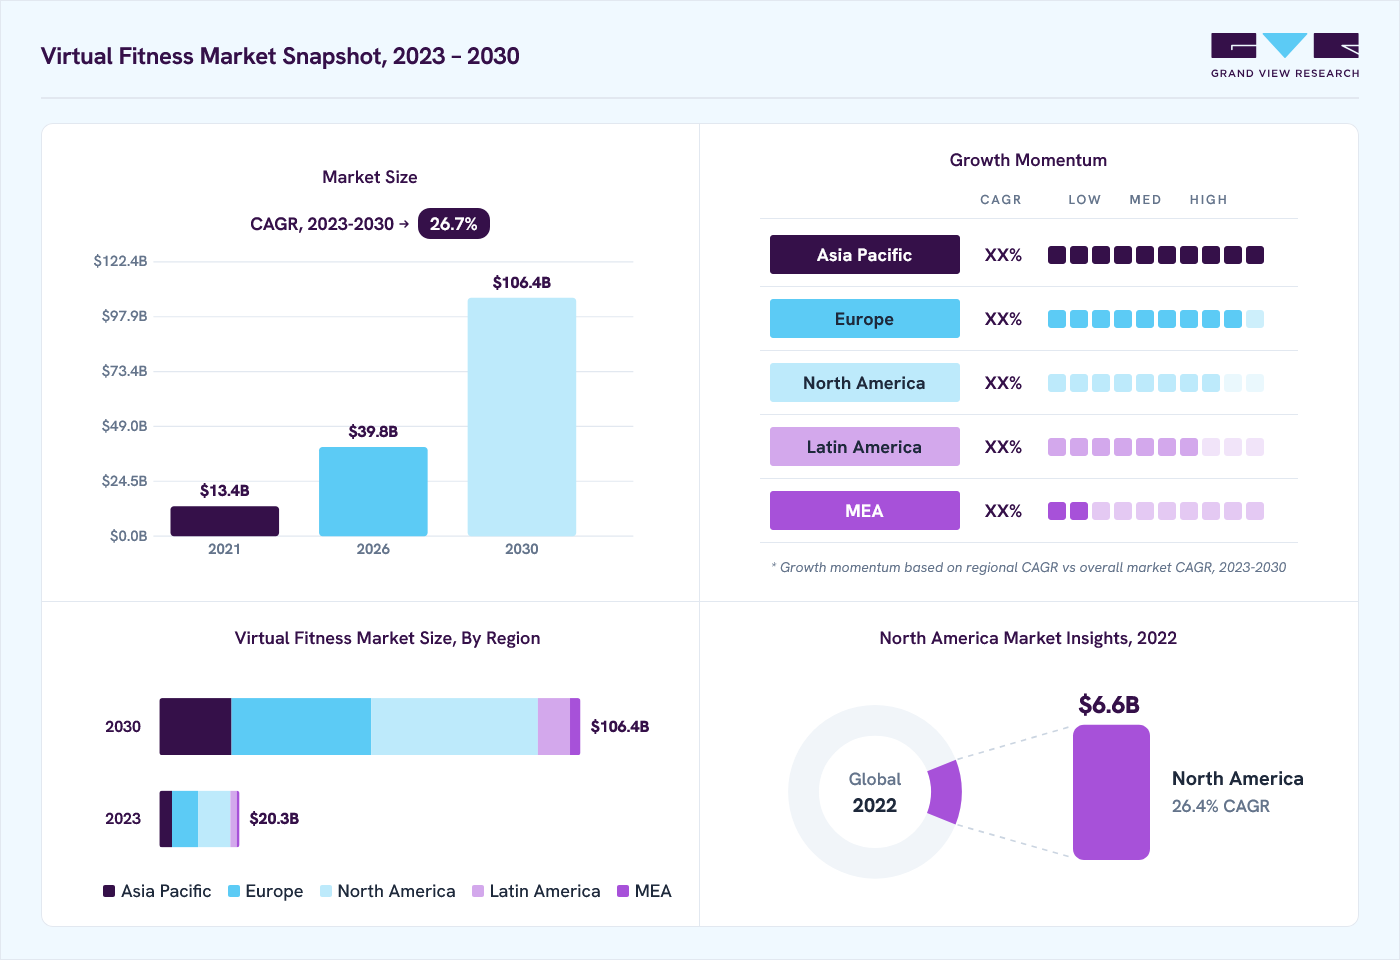Click the "Virtual Fitness Market Snapshot, 2023 – 2030" title
Viewport: 1400px width, 960px height.
(x=280, y=56)
